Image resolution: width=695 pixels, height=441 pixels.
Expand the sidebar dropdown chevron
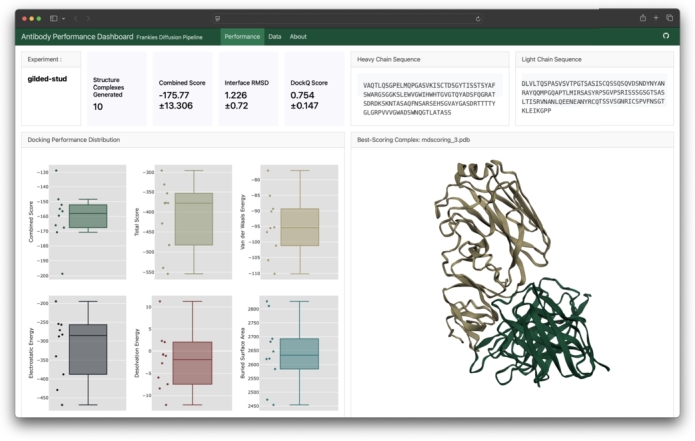point(63,18)
